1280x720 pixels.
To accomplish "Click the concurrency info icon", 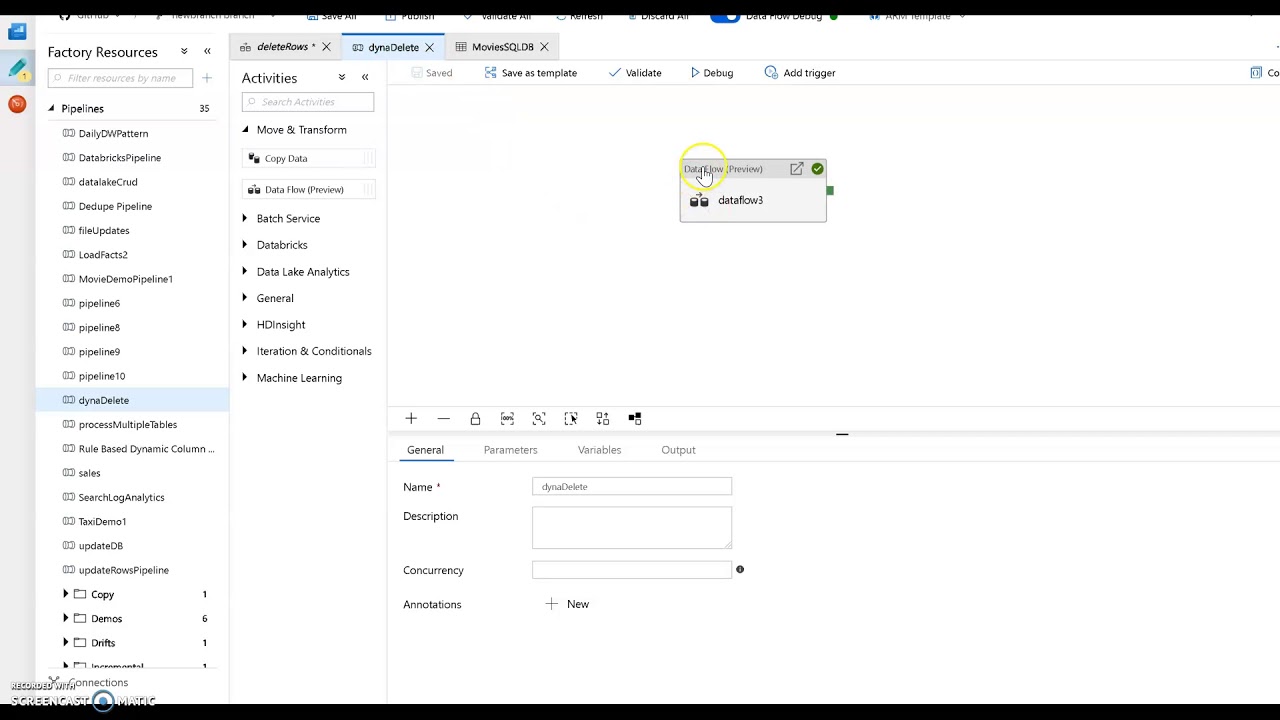I will click(740, 569).
